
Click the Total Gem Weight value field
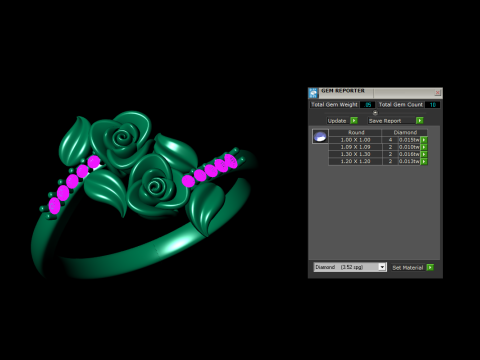[x=367, y=105]
